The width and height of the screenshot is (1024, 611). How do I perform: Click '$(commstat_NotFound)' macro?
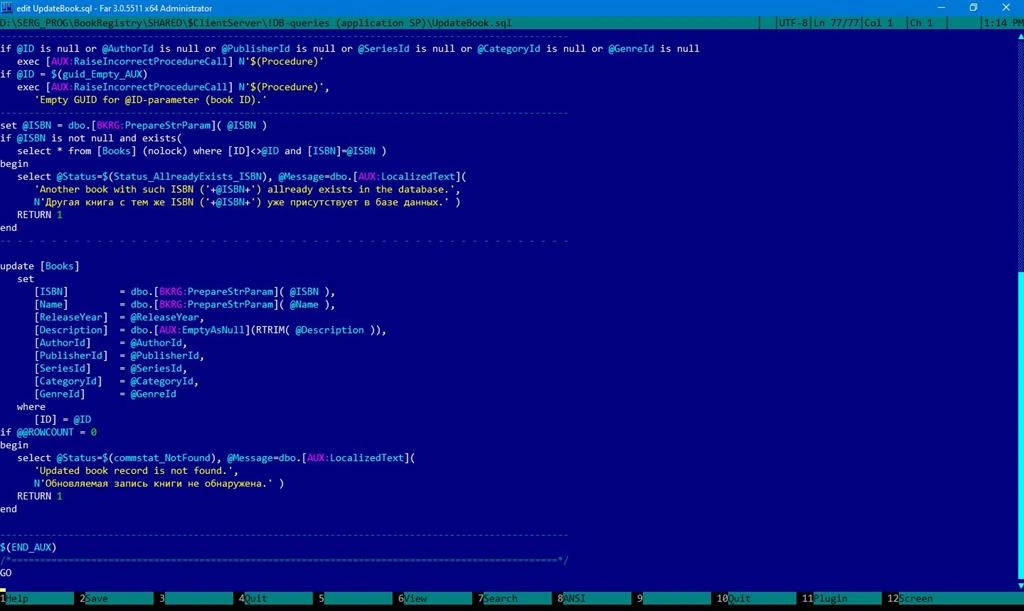162,458
